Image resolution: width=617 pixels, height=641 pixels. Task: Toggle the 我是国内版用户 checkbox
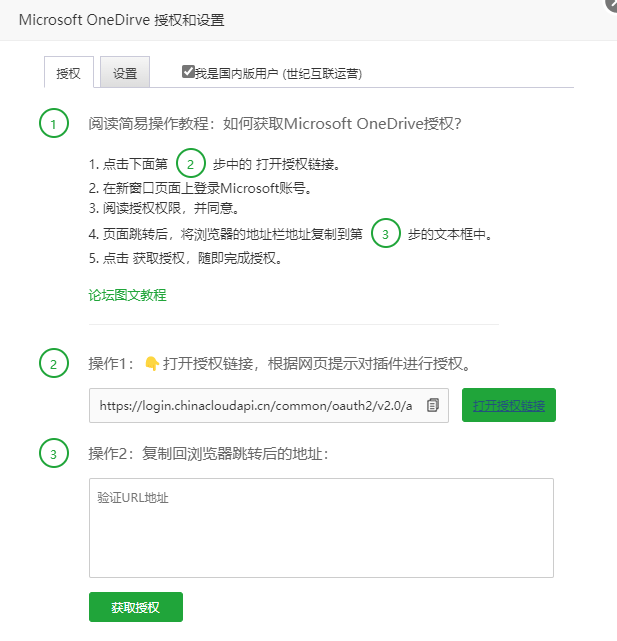[x=188, y=72]
